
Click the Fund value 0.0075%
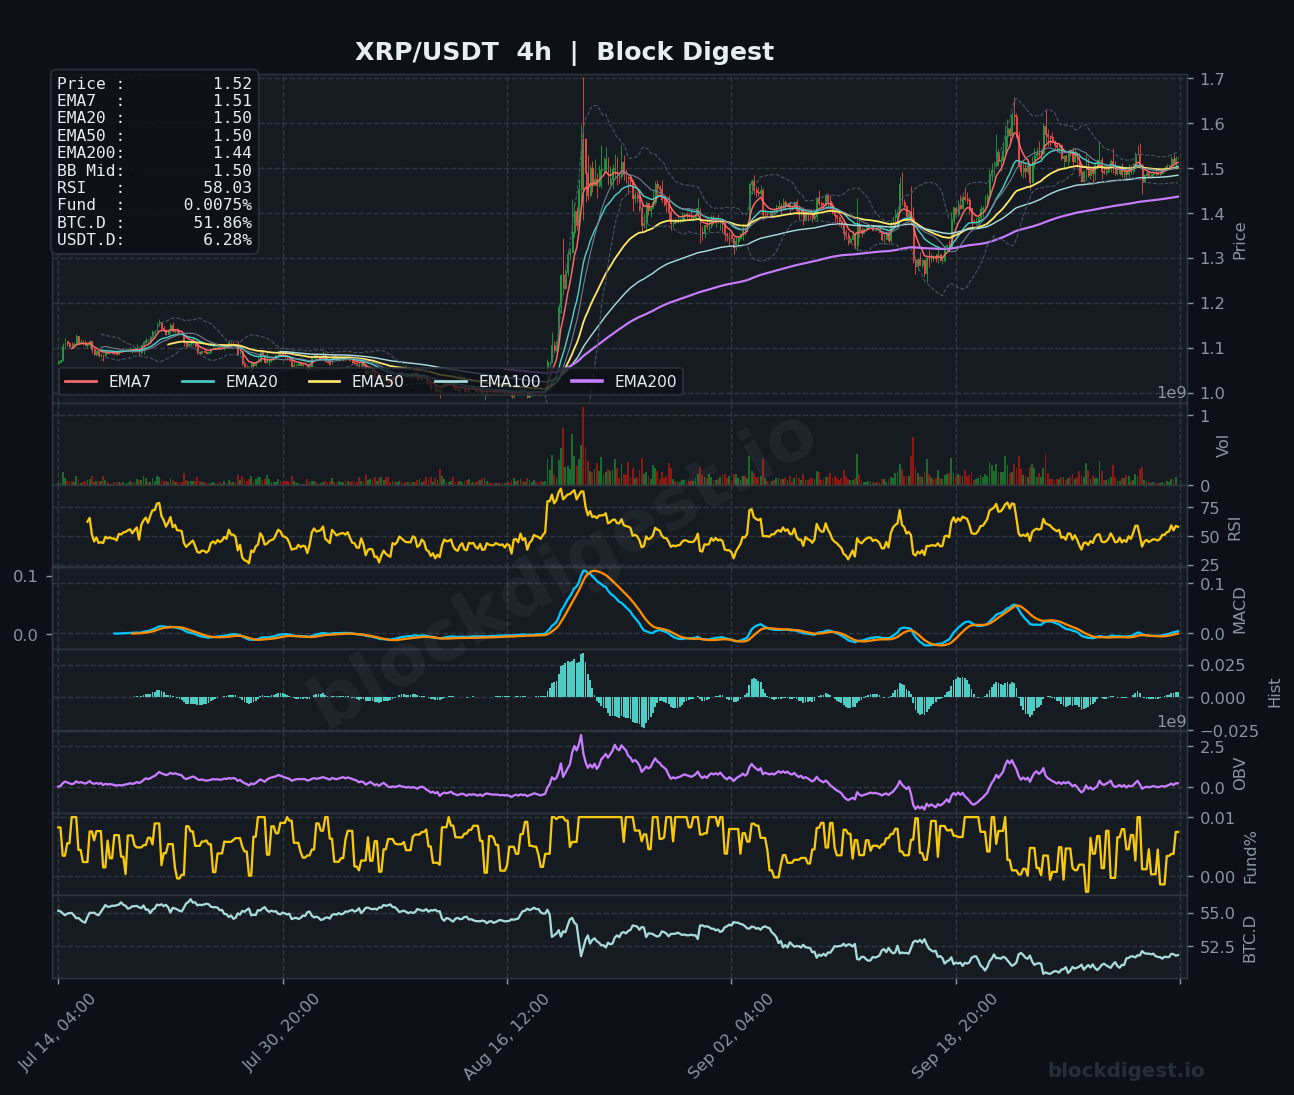point(218,205)
